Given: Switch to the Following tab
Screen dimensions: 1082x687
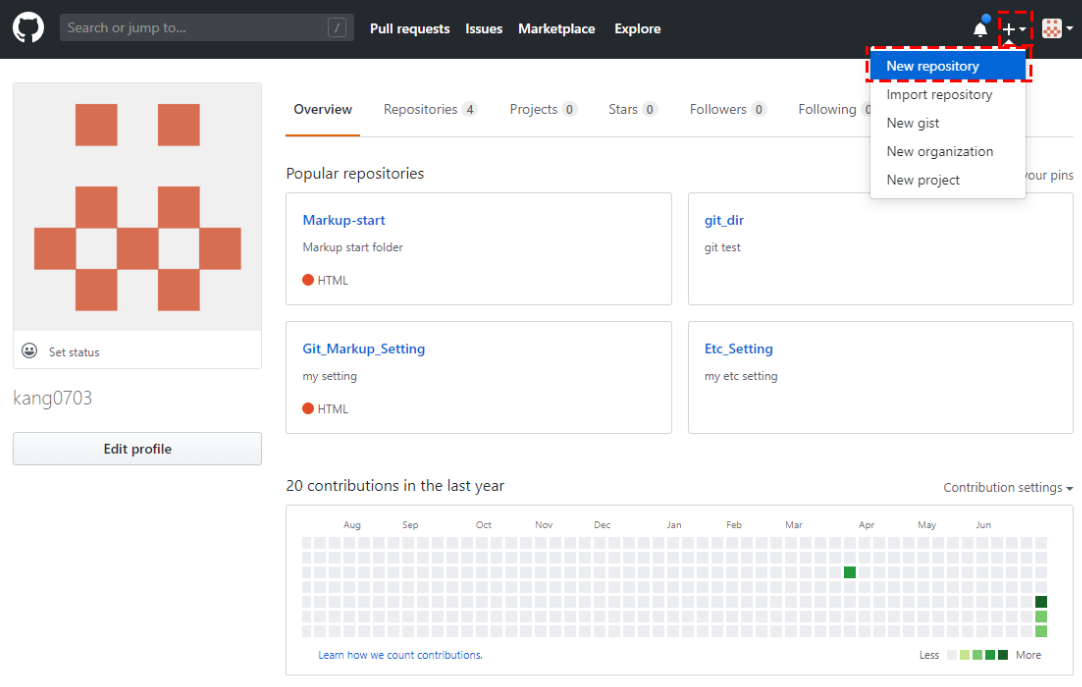Looking at the screenshot, I should coord(834,109).
